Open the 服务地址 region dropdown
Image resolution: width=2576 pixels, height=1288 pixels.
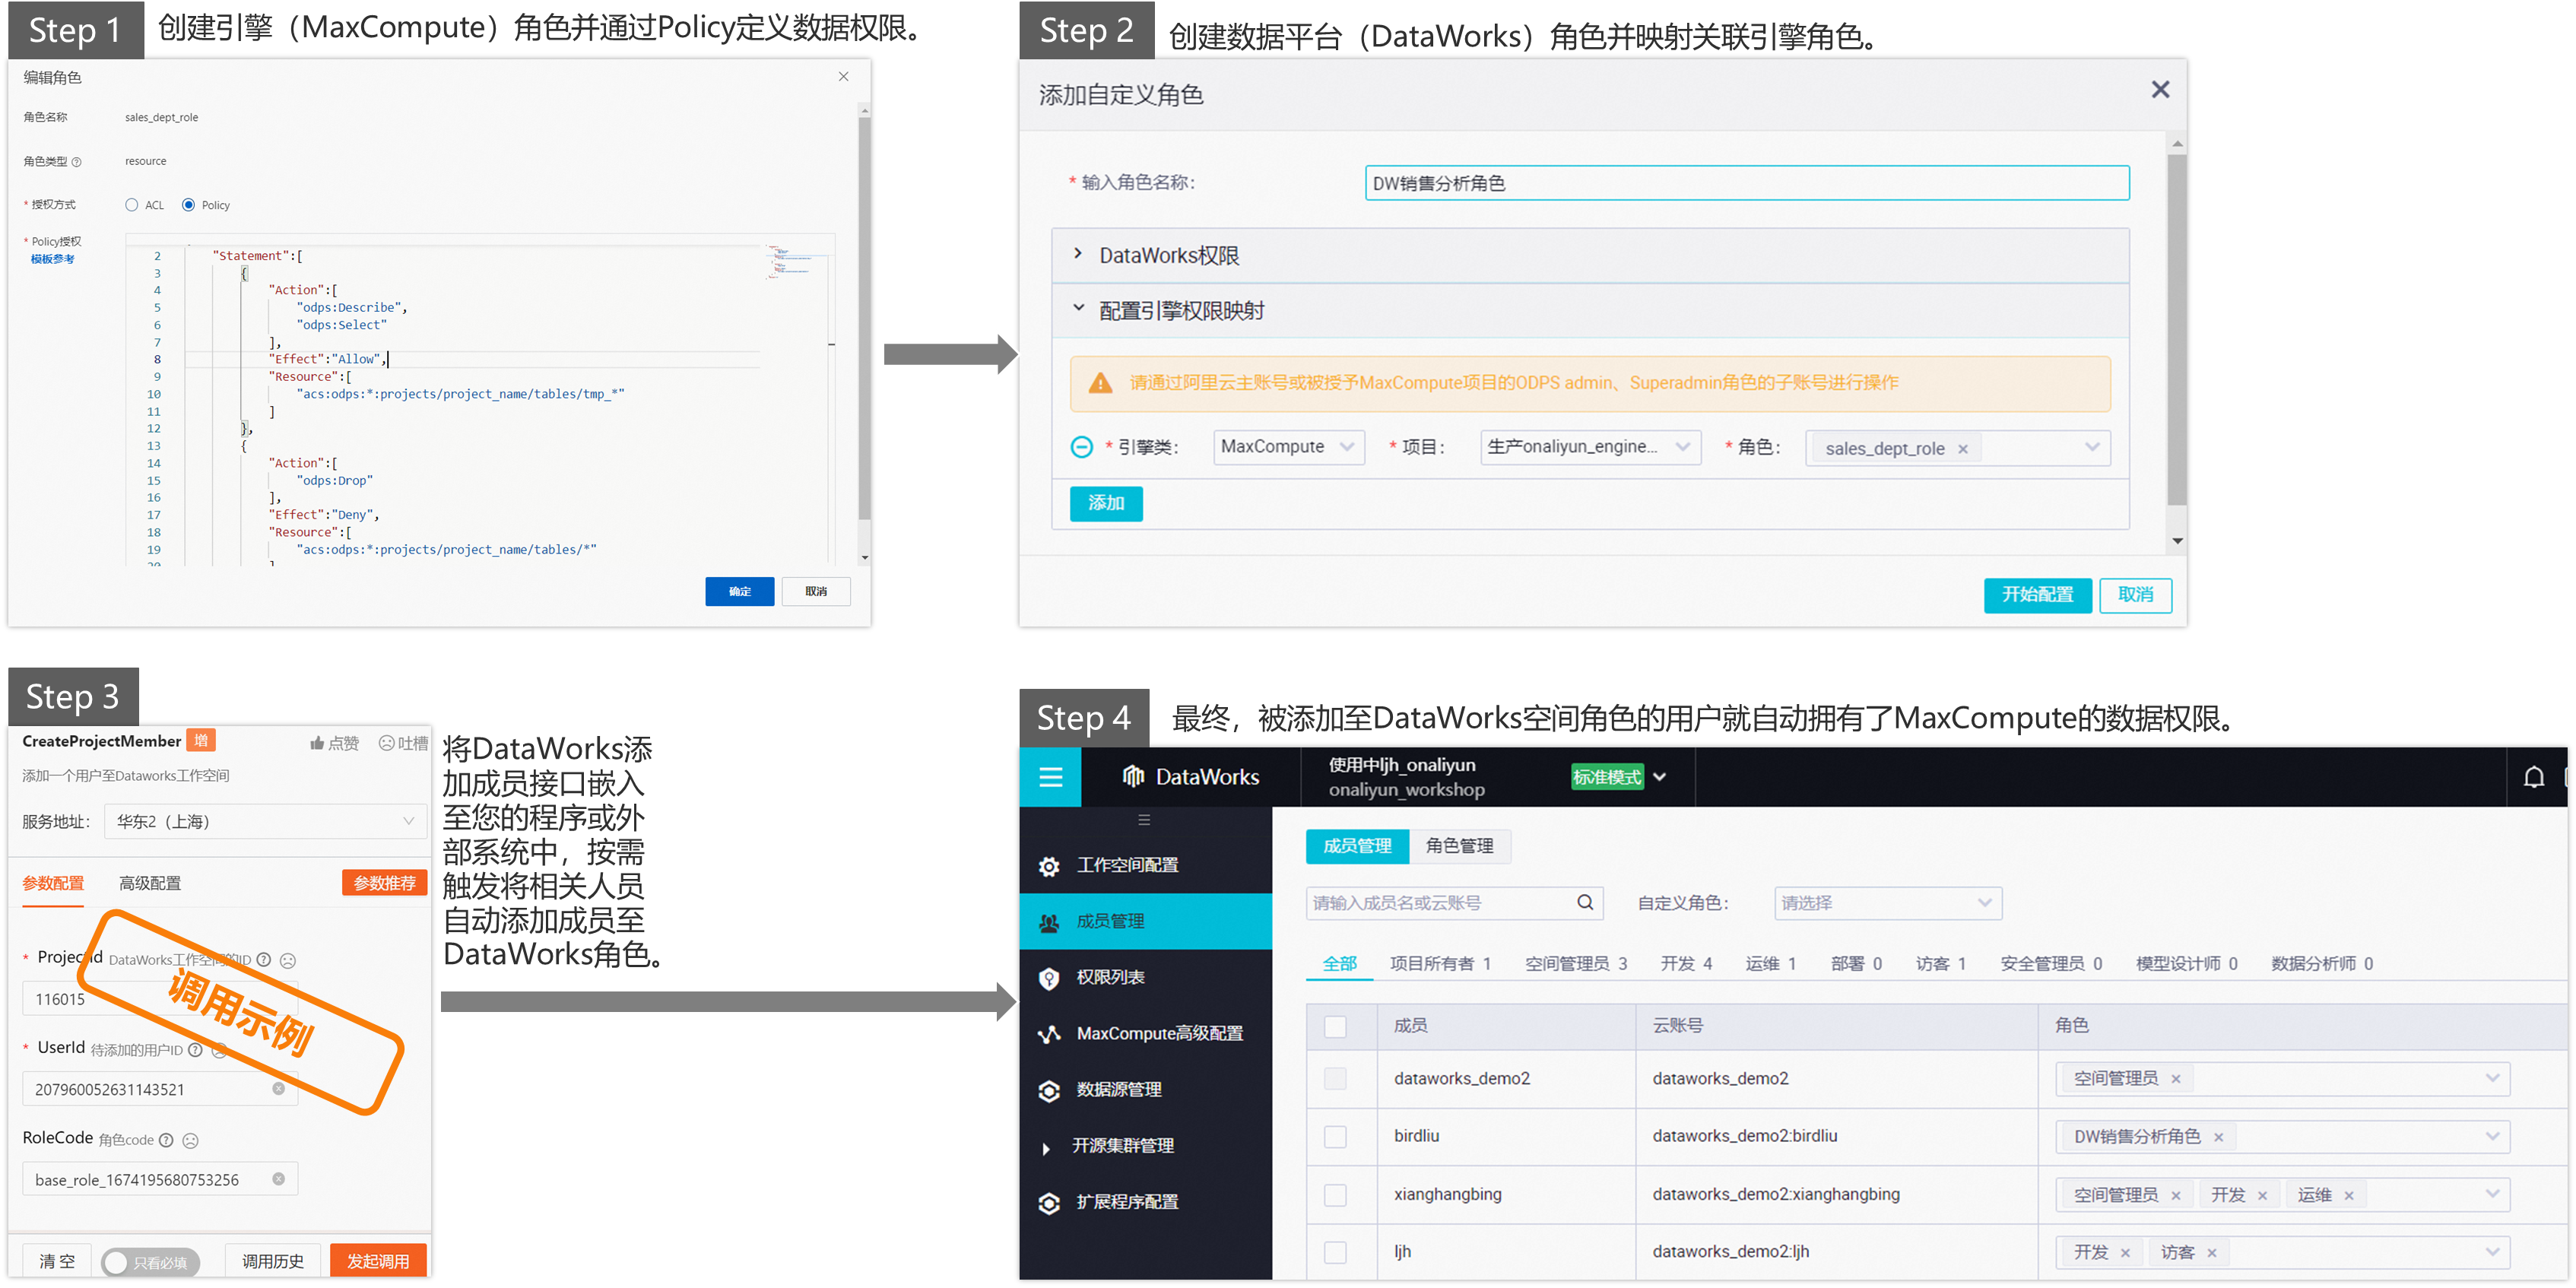(265, 822)
